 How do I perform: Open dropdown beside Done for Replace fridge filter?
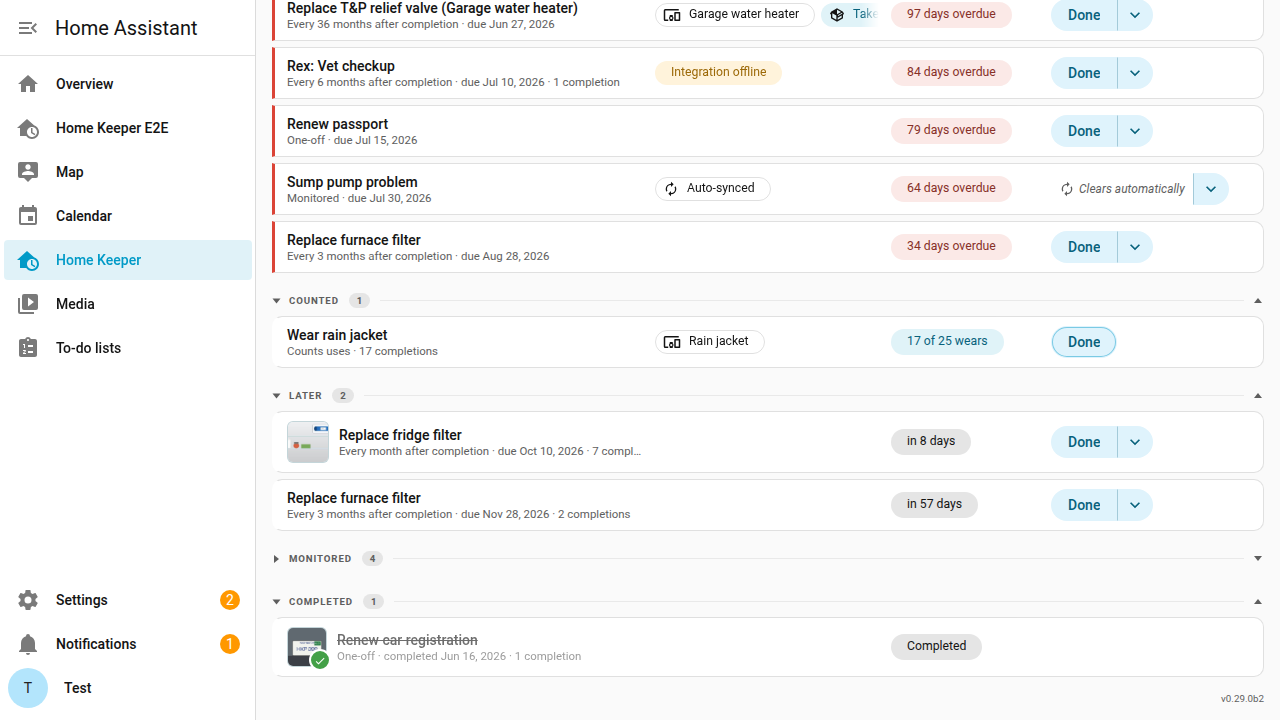pyautogui.click(x=1135, y=442)
